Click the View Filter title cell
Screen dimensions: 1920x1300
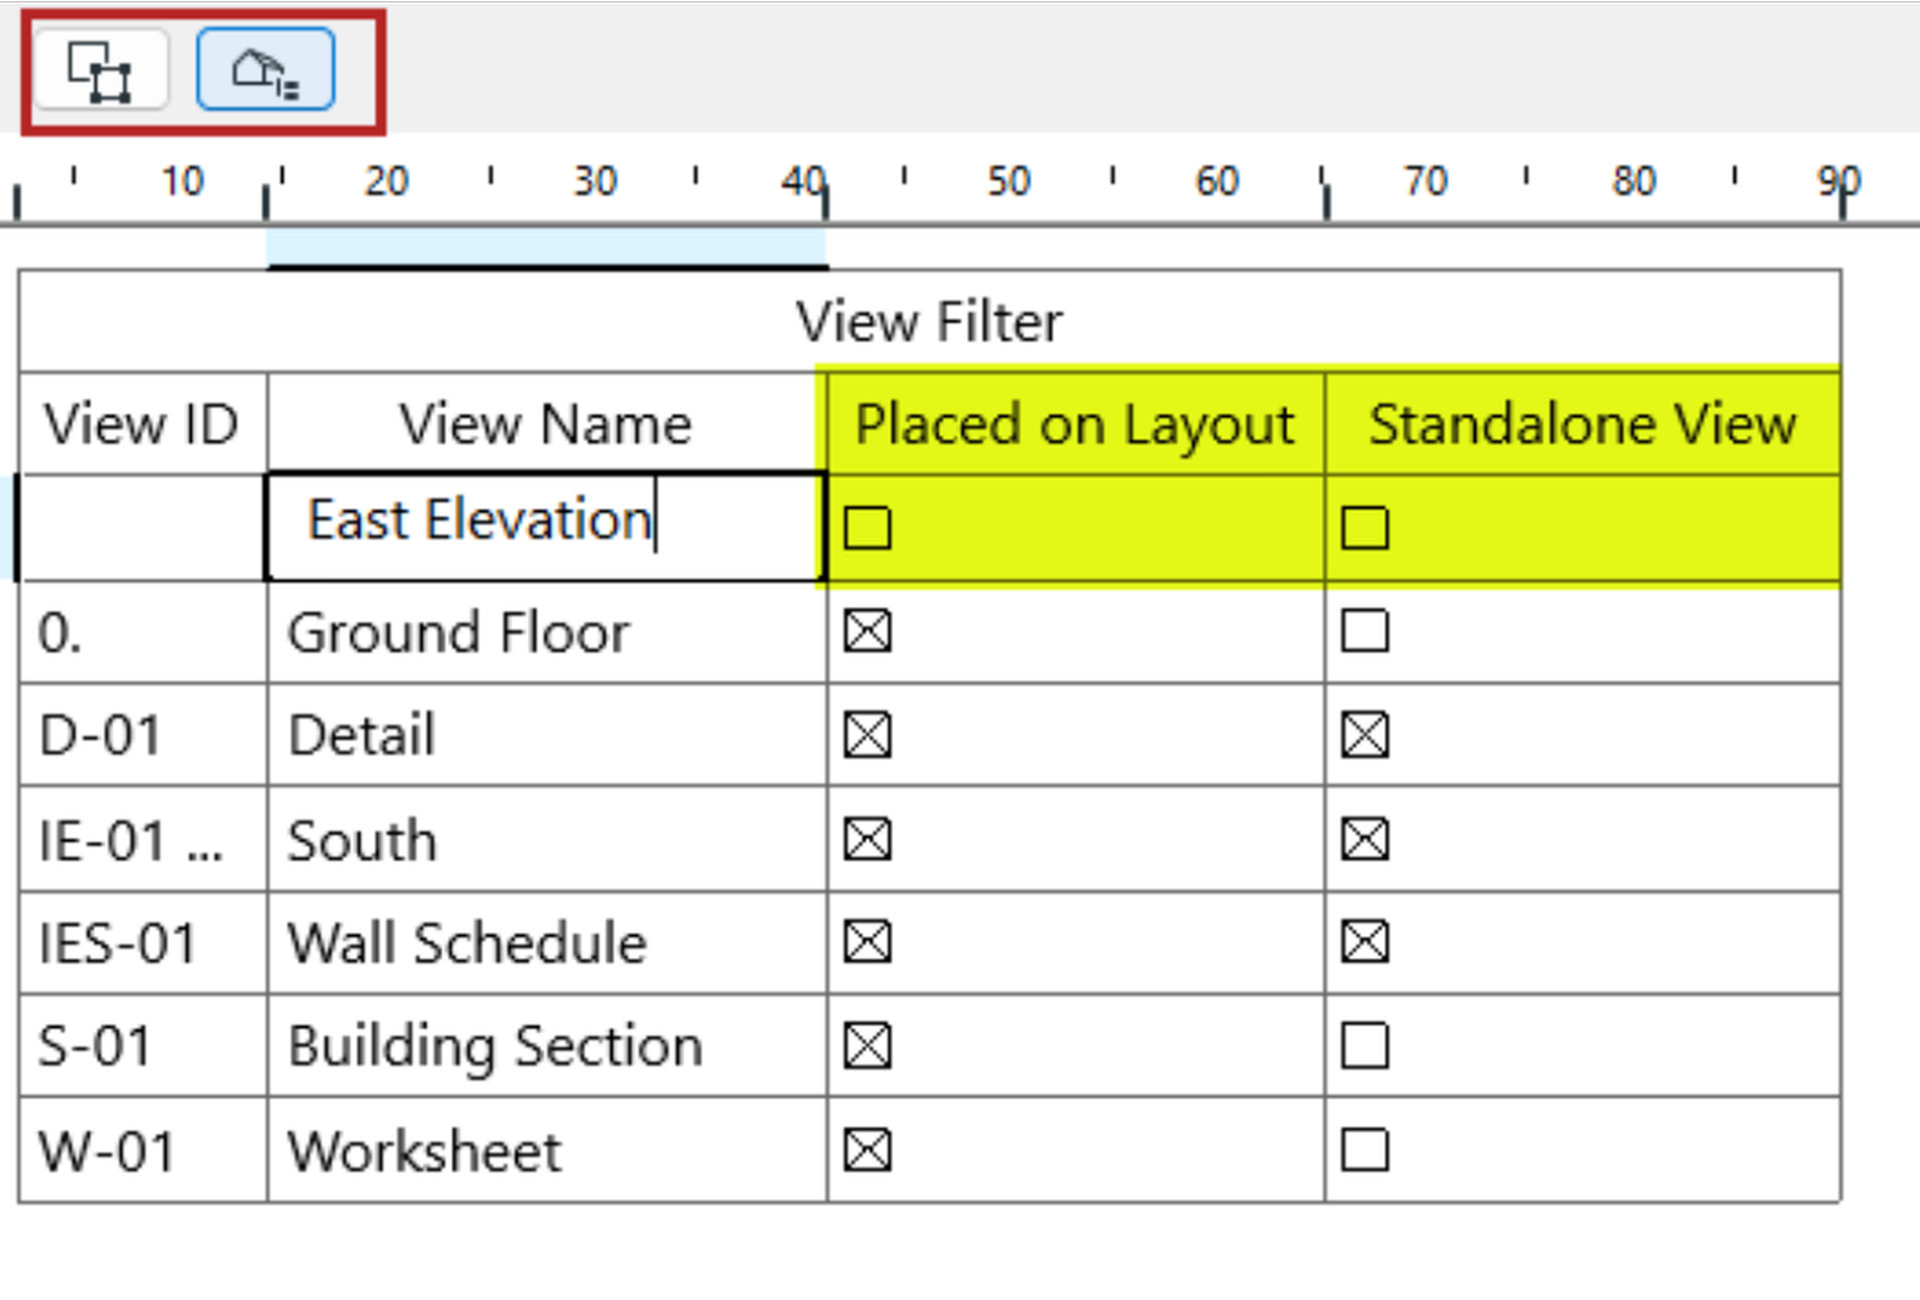pos(928,322)
